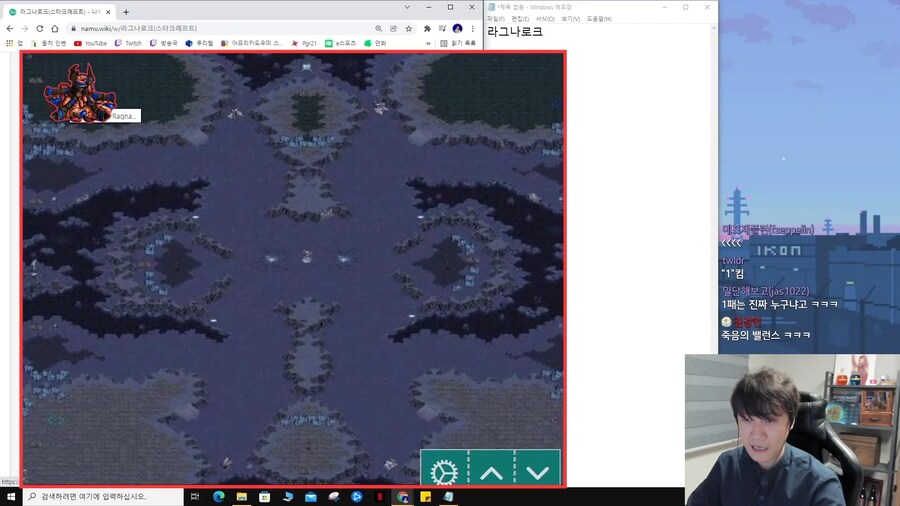The image size is (900, 506).
Task: Open 읽기 목록 reading list
Action: [x=458, y=43]
